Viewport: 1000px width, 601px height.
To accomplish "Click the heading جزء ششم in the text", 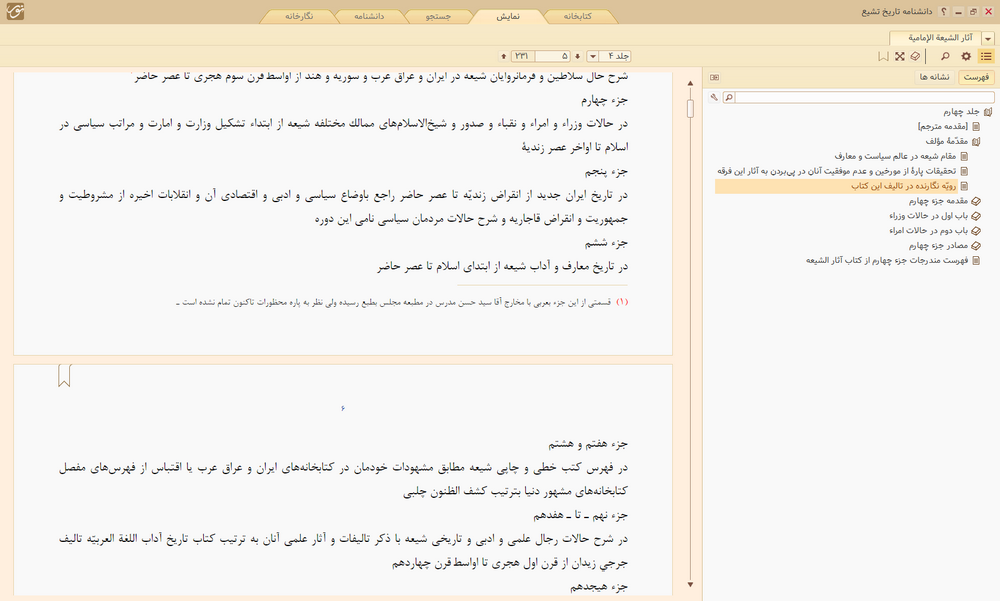I will [x=607, y=243].
